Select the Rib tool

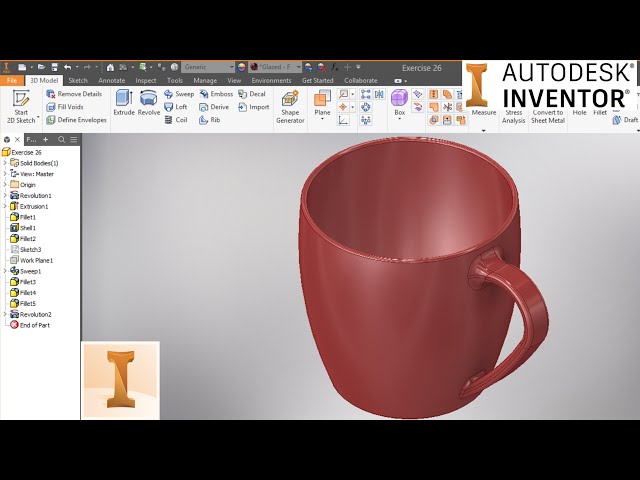[x=210, y=120]
